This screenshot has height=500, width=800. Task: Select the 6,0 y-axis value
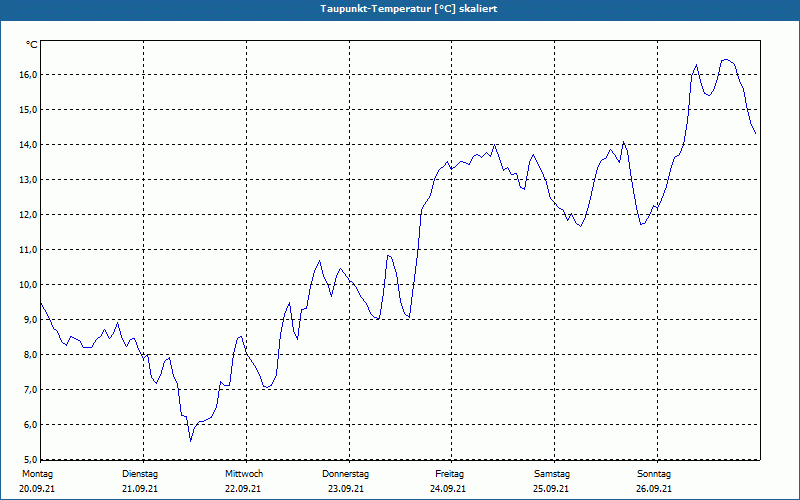[31, 424]
